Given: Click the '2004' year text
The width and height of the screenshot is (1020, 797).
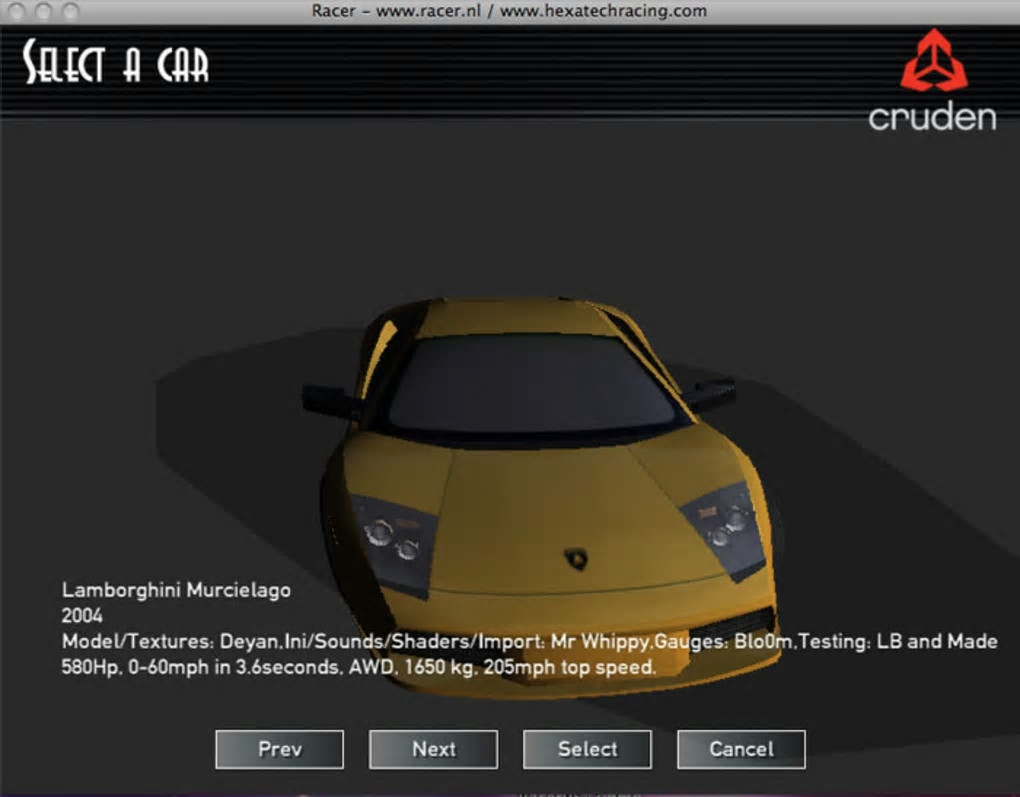Looking at the screenshot, I should tap(82, 615).
